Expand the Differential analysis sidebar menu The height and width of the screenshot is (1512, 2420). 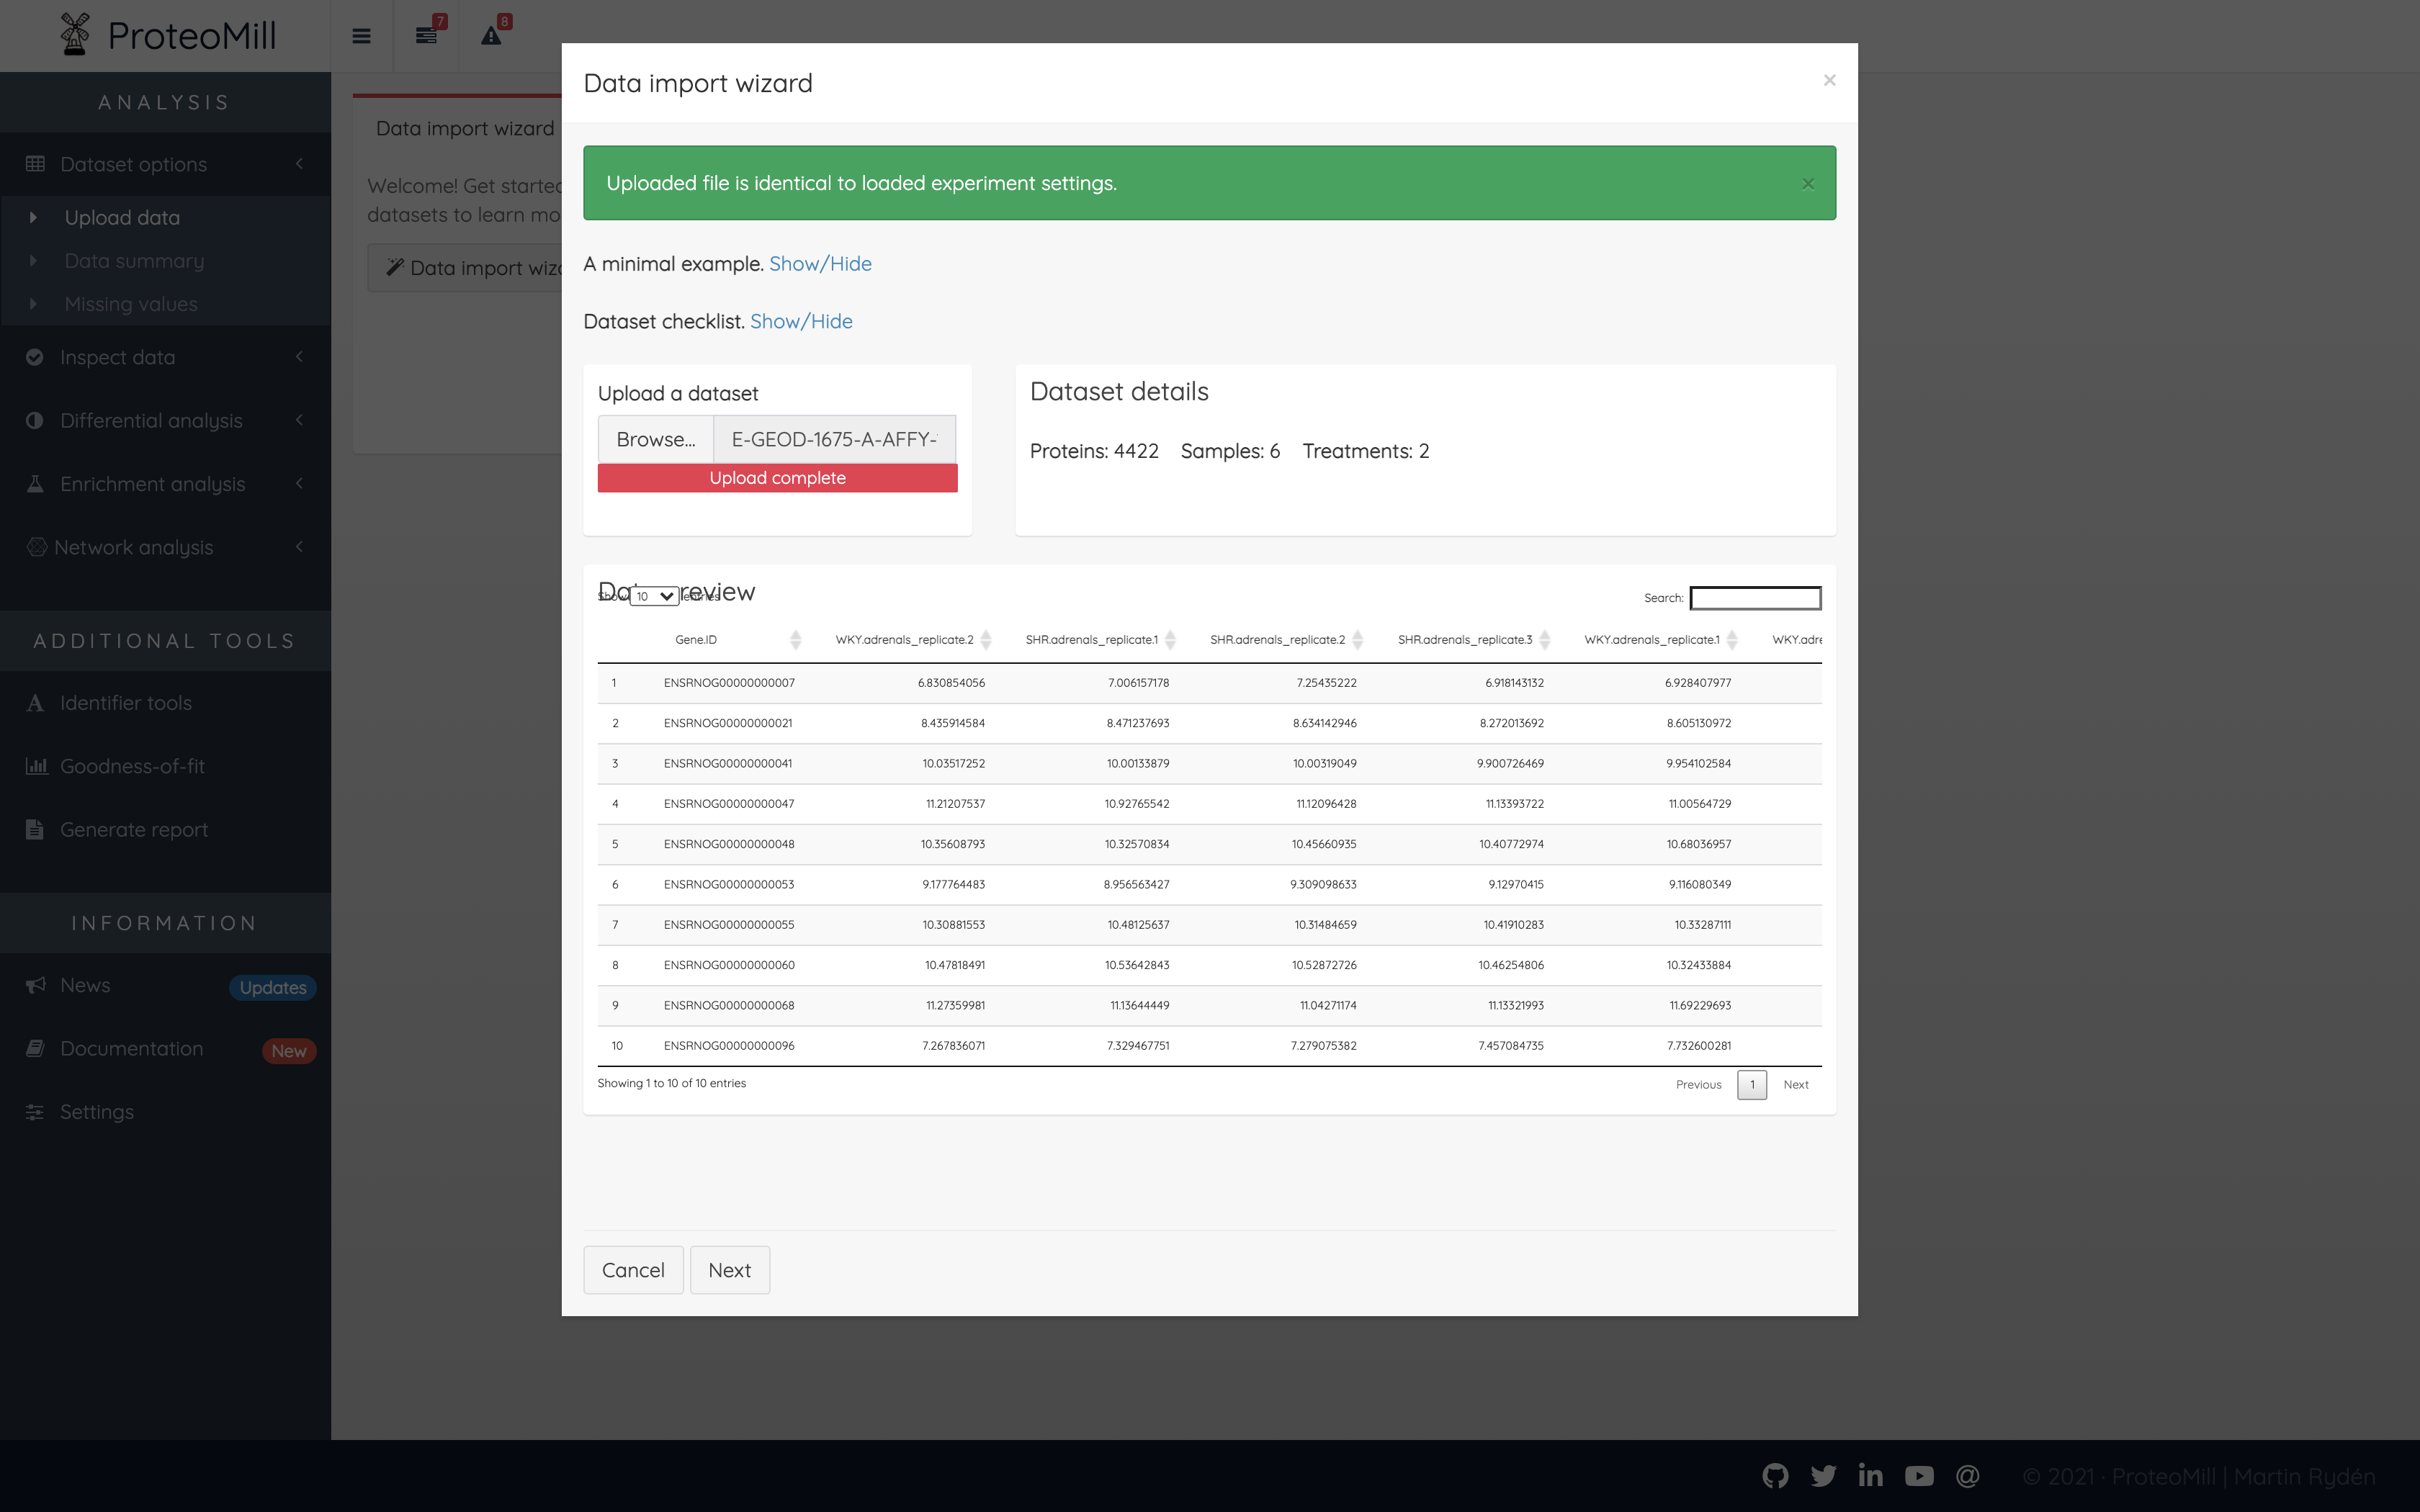[151, 421]
